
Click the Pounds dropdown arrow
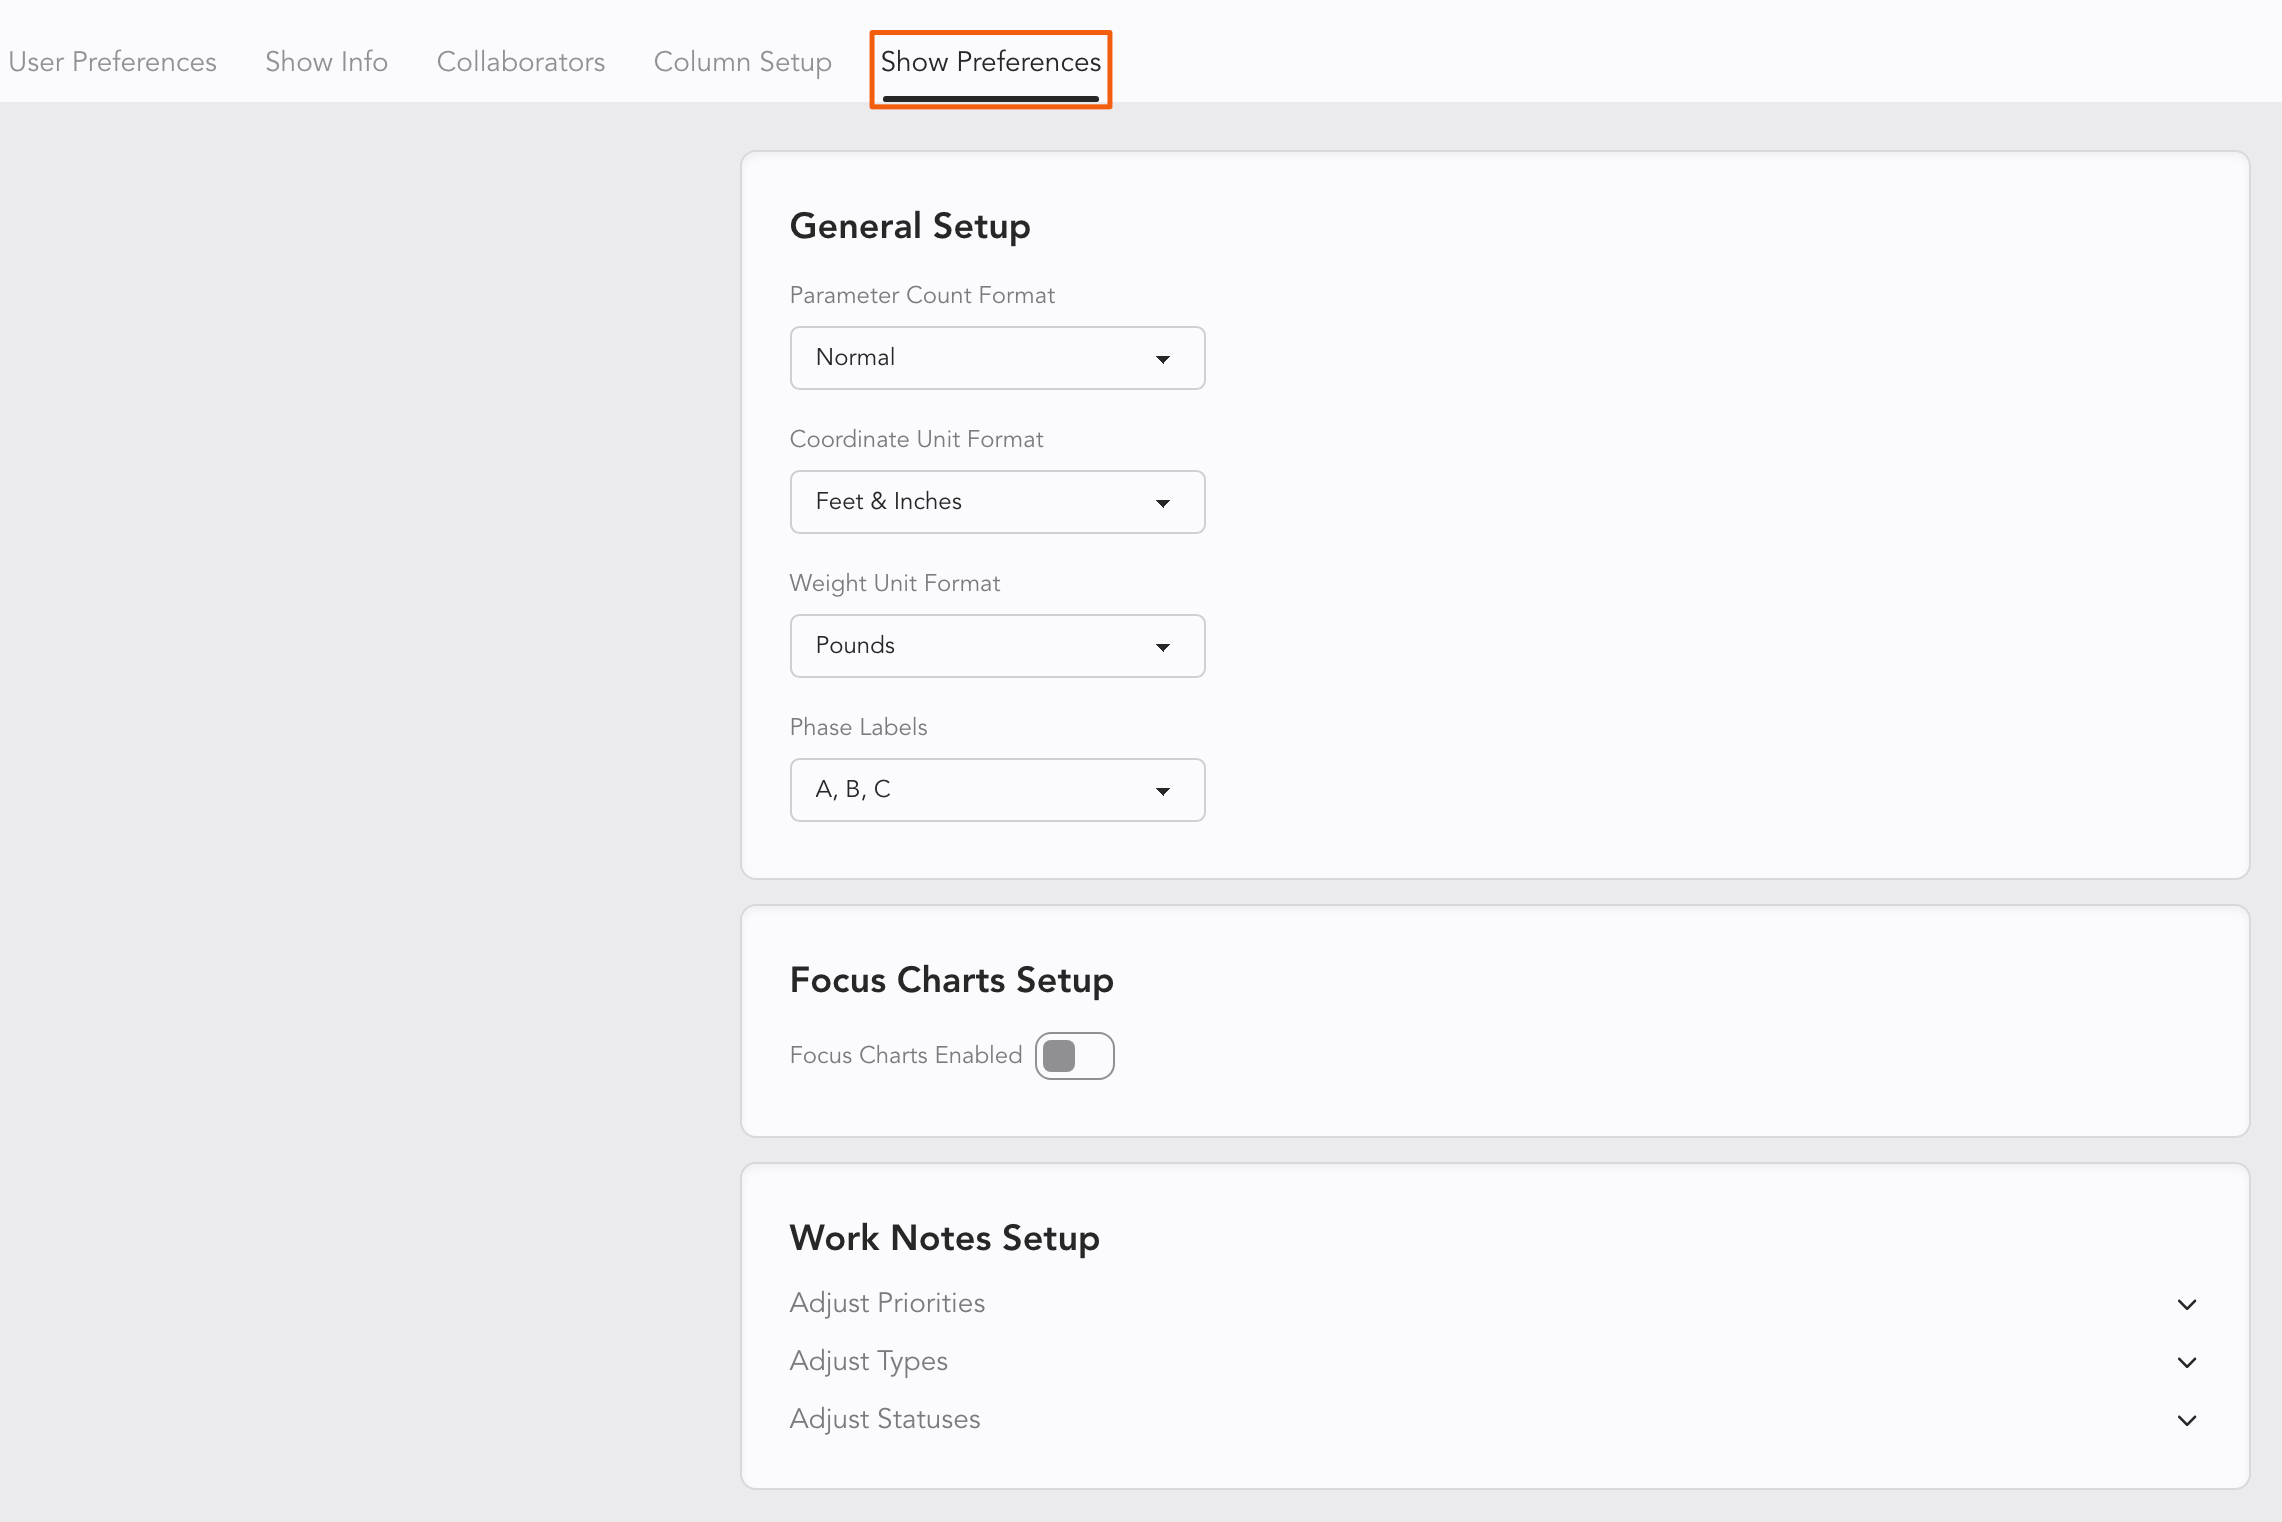[x=1162, y=647]
